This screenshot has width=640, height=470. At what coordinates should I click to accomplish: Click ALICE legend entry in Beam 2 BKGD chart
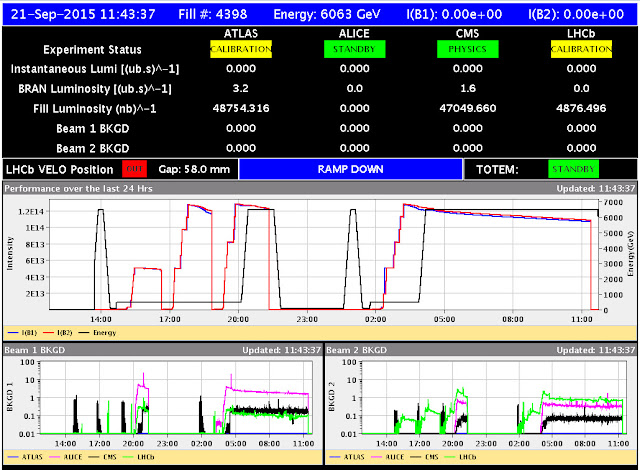pos(387,457)
